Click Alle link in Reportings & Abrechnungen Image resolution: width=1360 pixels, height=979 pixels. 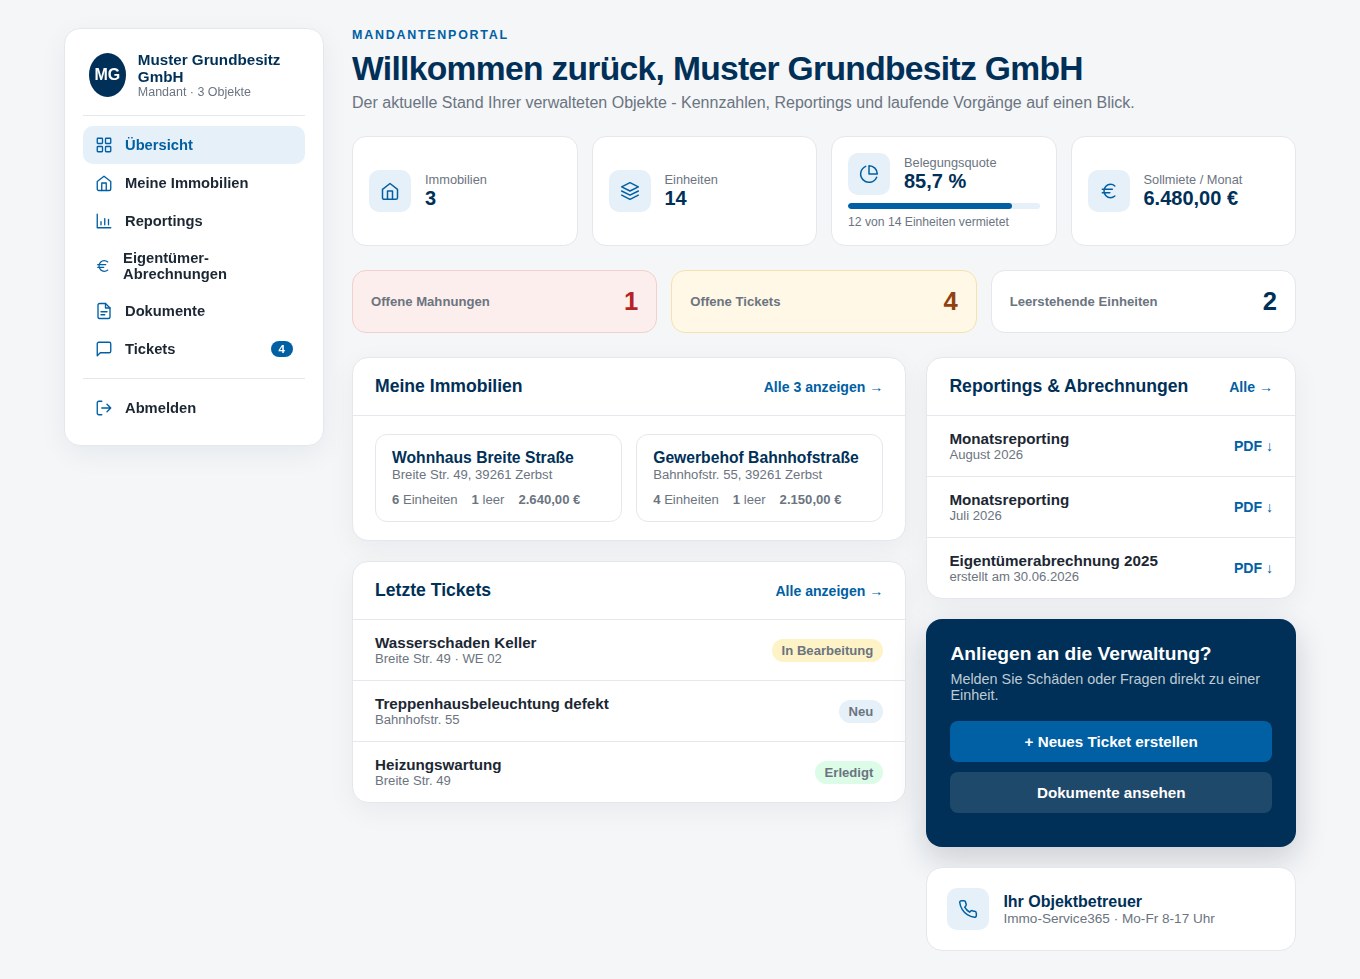1251,387
